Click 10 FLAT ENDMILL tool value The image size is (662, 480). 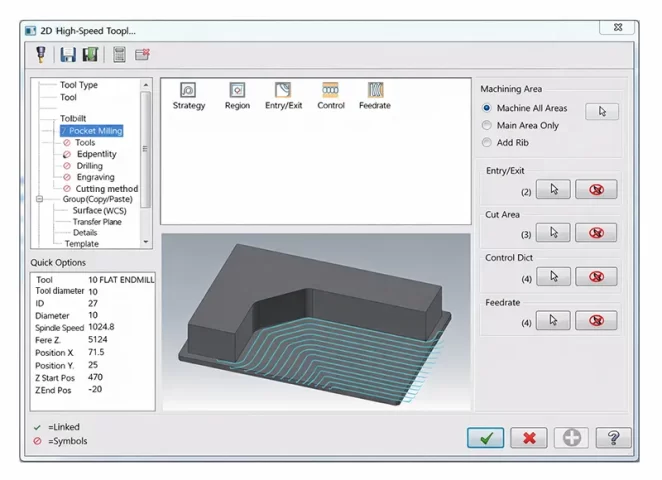[x=121, y=280]
